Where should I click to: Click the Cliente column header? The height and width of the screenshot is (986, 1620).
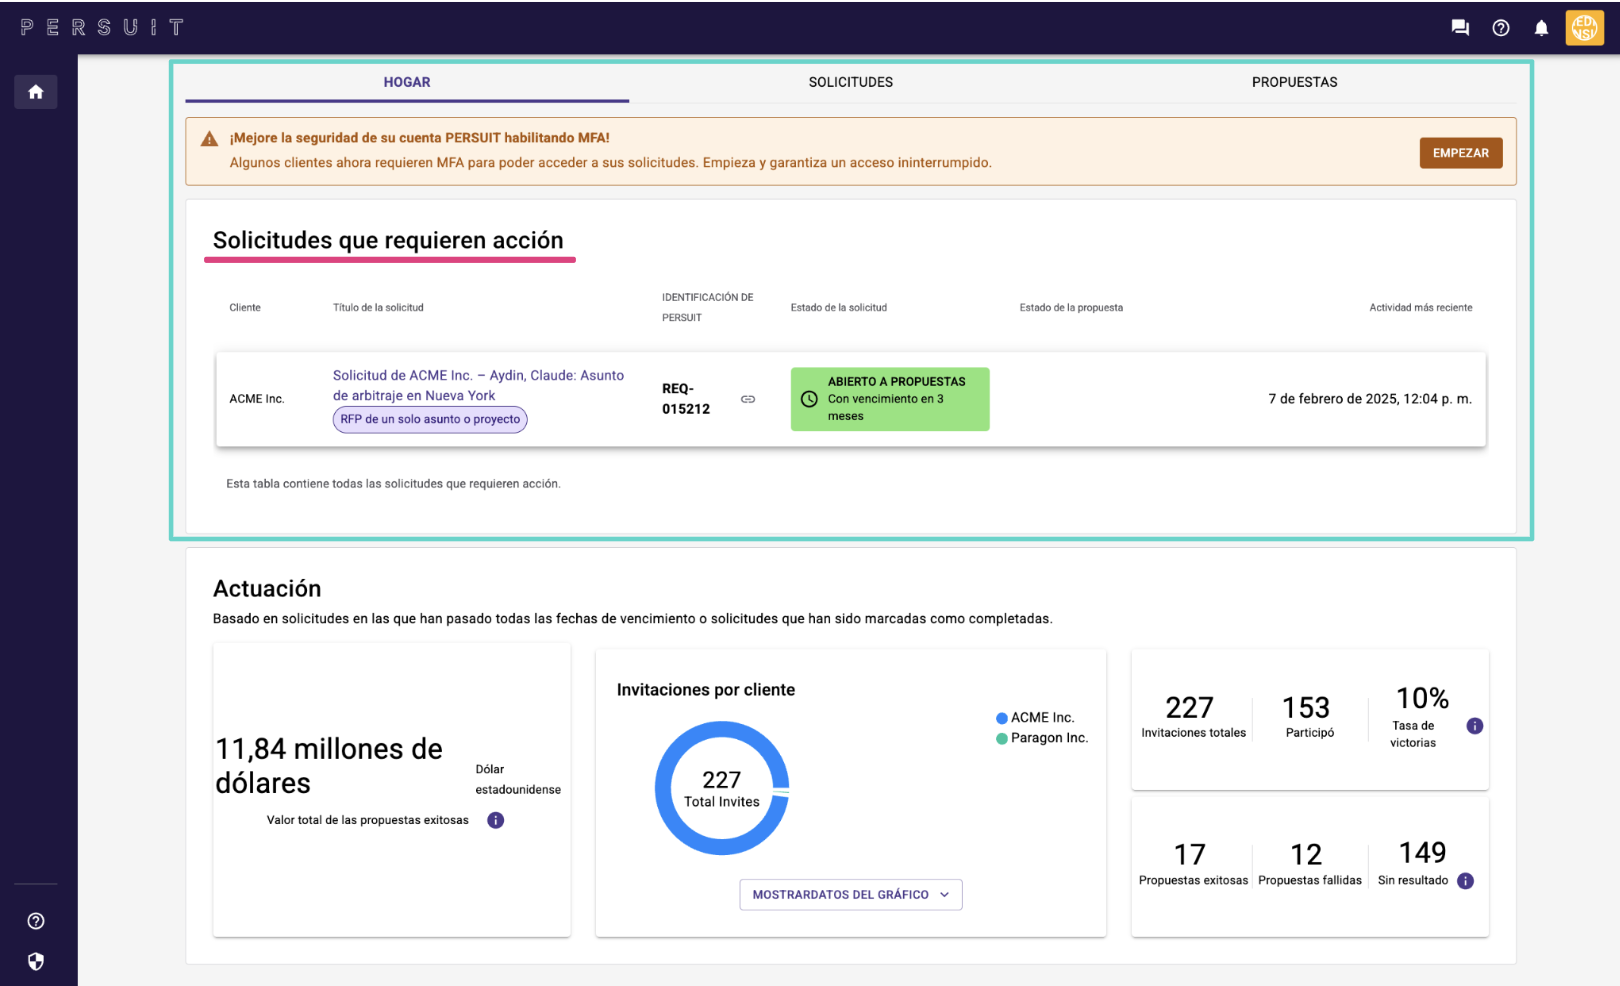click(245, 308)
